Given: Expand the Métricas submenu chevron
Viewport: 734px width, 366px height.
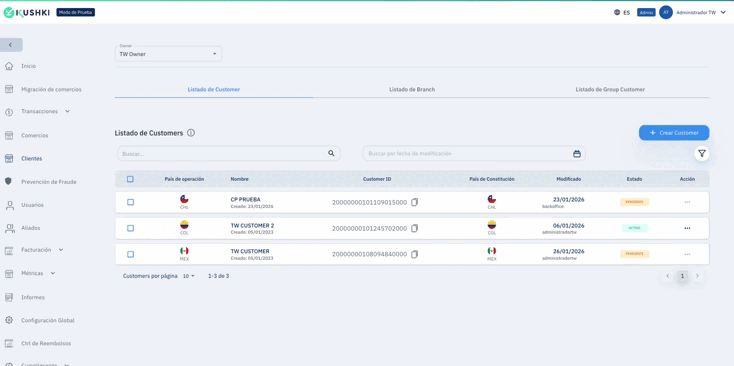Looking at the screenshot, I should [x=53, y=273].
